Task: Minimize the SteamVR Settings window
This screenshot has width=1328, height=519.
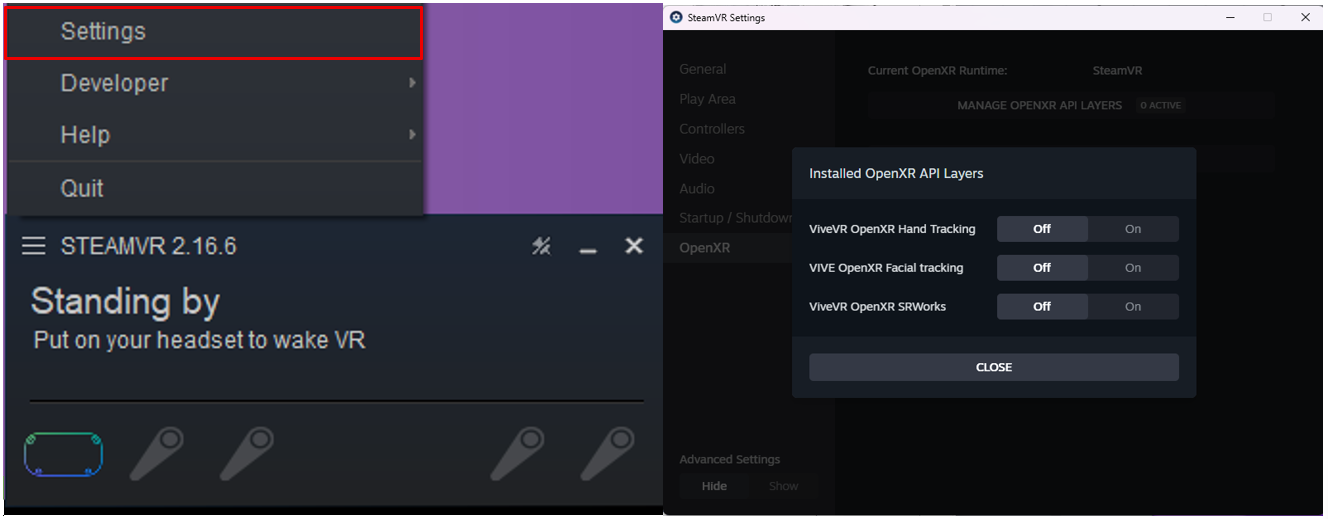Action: (x=1229, y=17)
